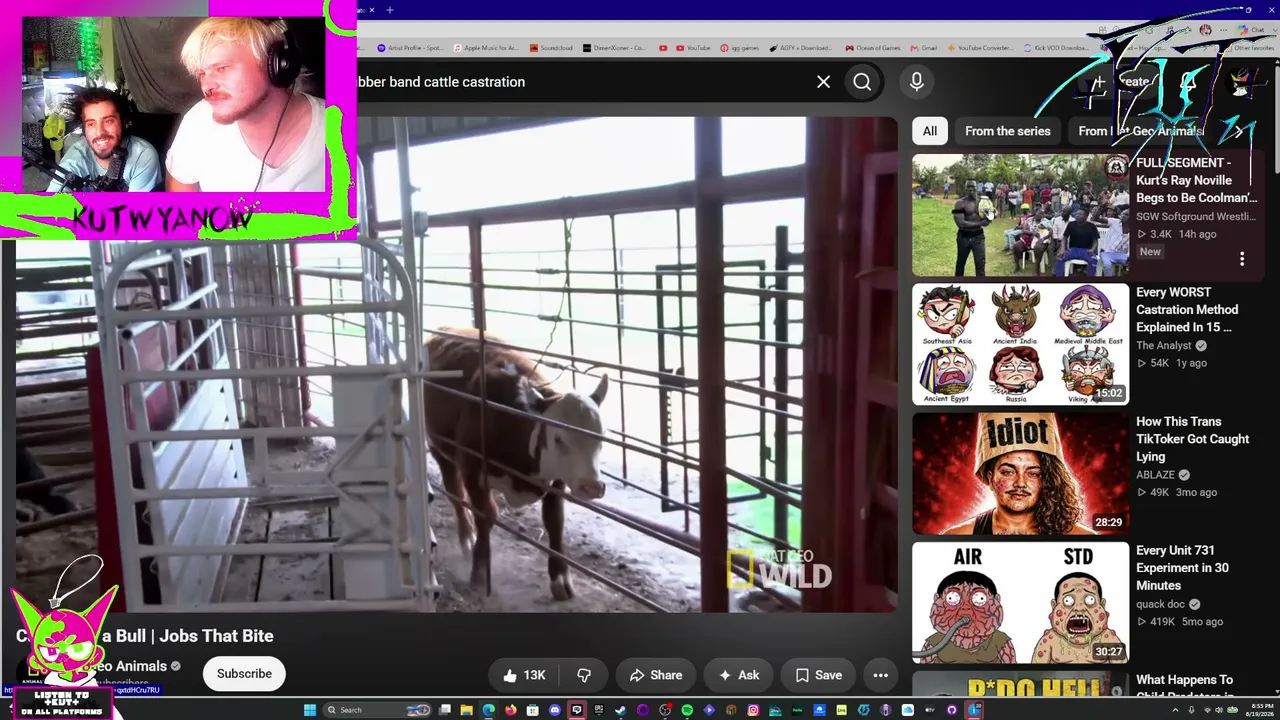Click the SGW Softground Wrestling channel name
This screenshot has width=1280, height=720.
(x=1196, y=216)
